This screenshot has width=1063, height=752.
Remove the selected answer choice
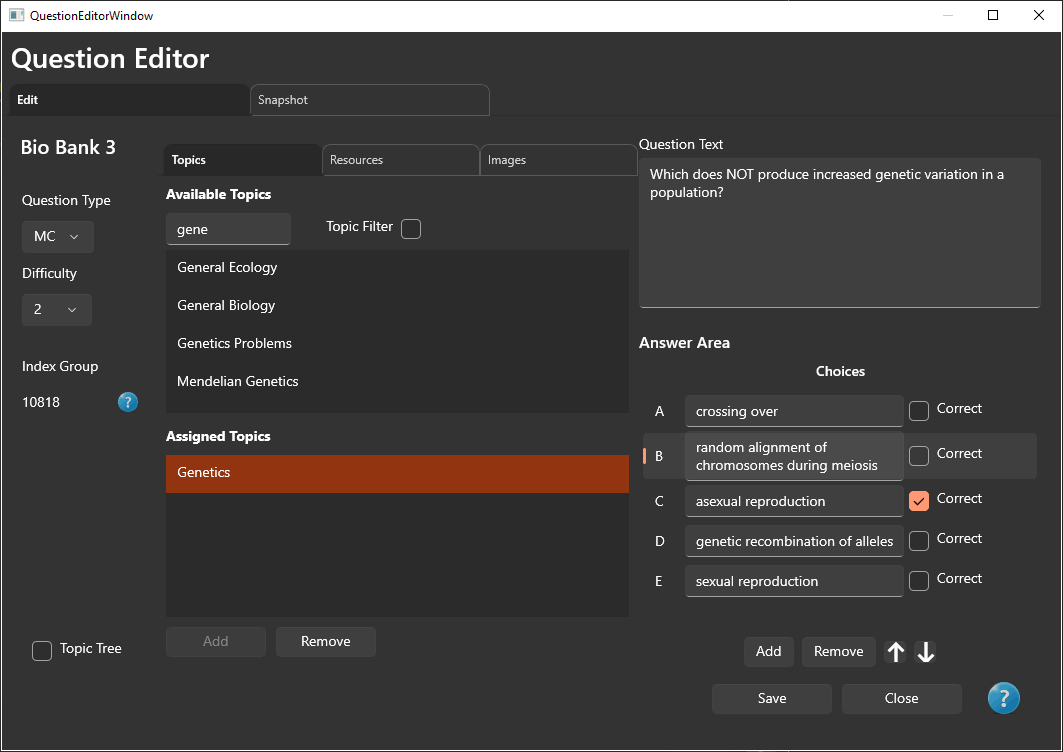pos(839,652)
